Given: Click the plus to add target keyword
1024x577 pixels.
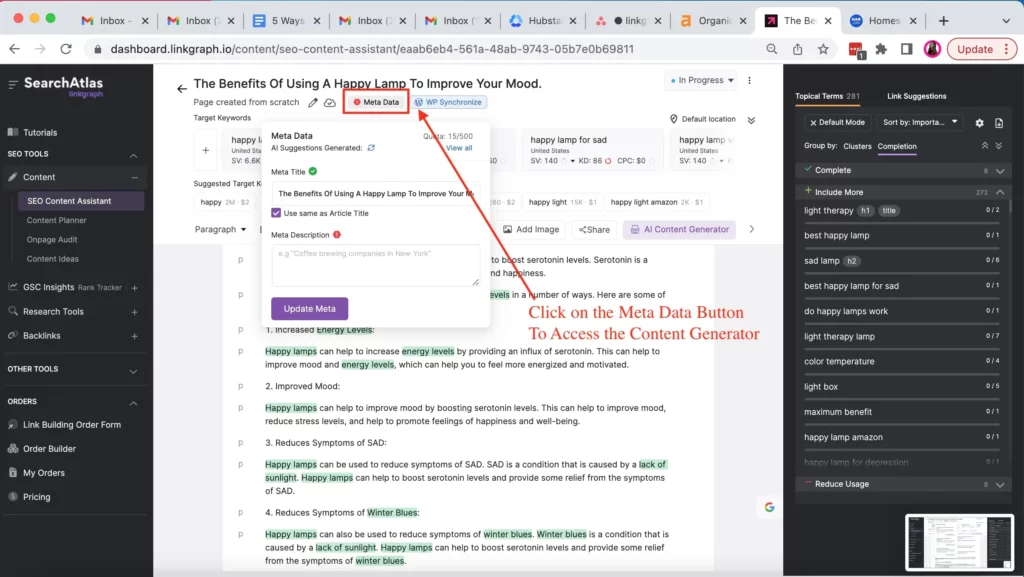Looking at the screenshot, I should [205, 150].
